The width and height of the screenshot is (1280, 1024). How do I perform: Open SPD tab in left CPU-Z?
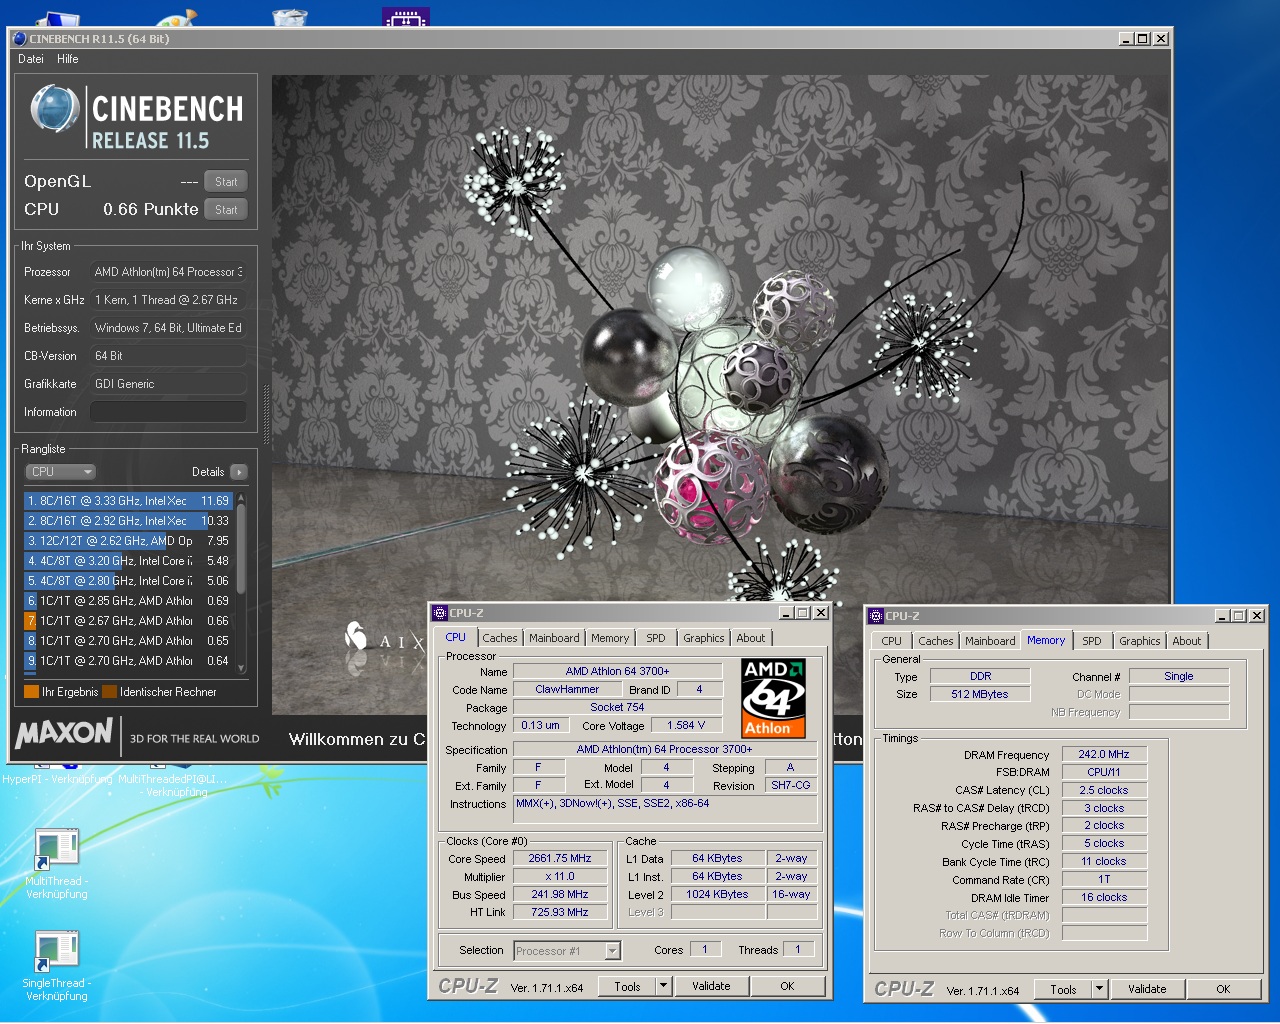coord(656,638)
